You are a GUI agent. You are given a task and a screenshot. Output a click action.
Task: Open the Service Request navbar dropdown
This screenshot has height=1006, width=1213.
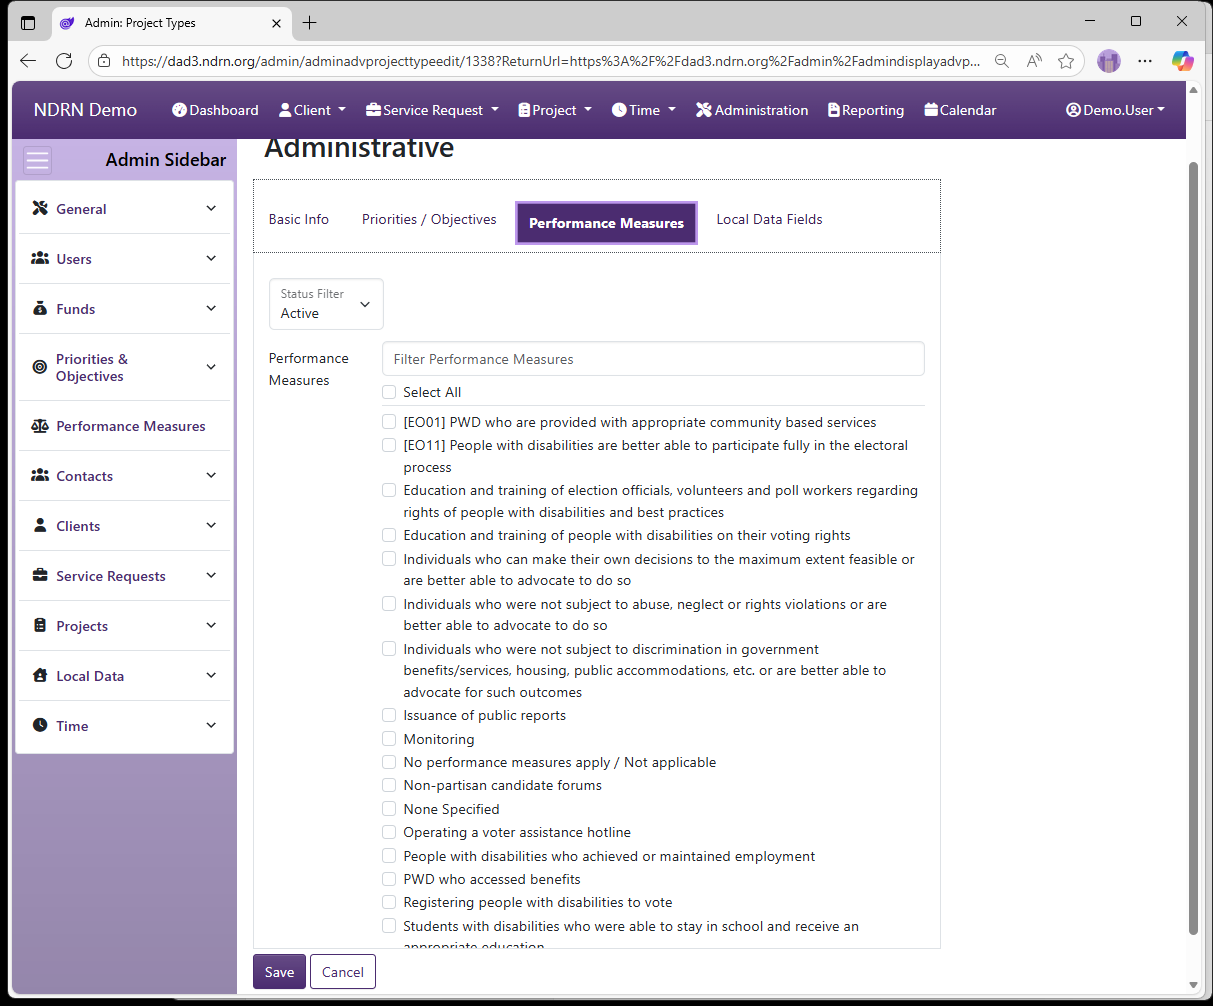coord(433,110)
